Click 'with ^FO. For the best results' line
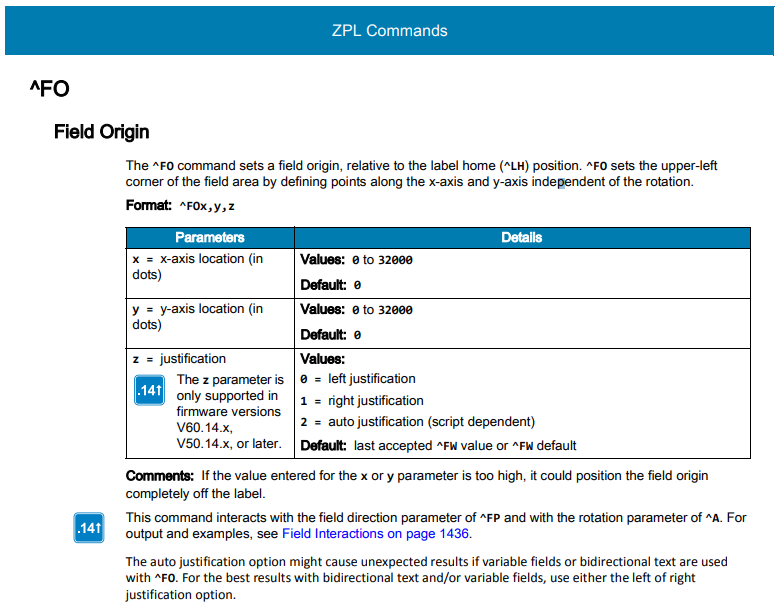The height and width of the screenshot is (614, 783). click(x=410, y=578)
